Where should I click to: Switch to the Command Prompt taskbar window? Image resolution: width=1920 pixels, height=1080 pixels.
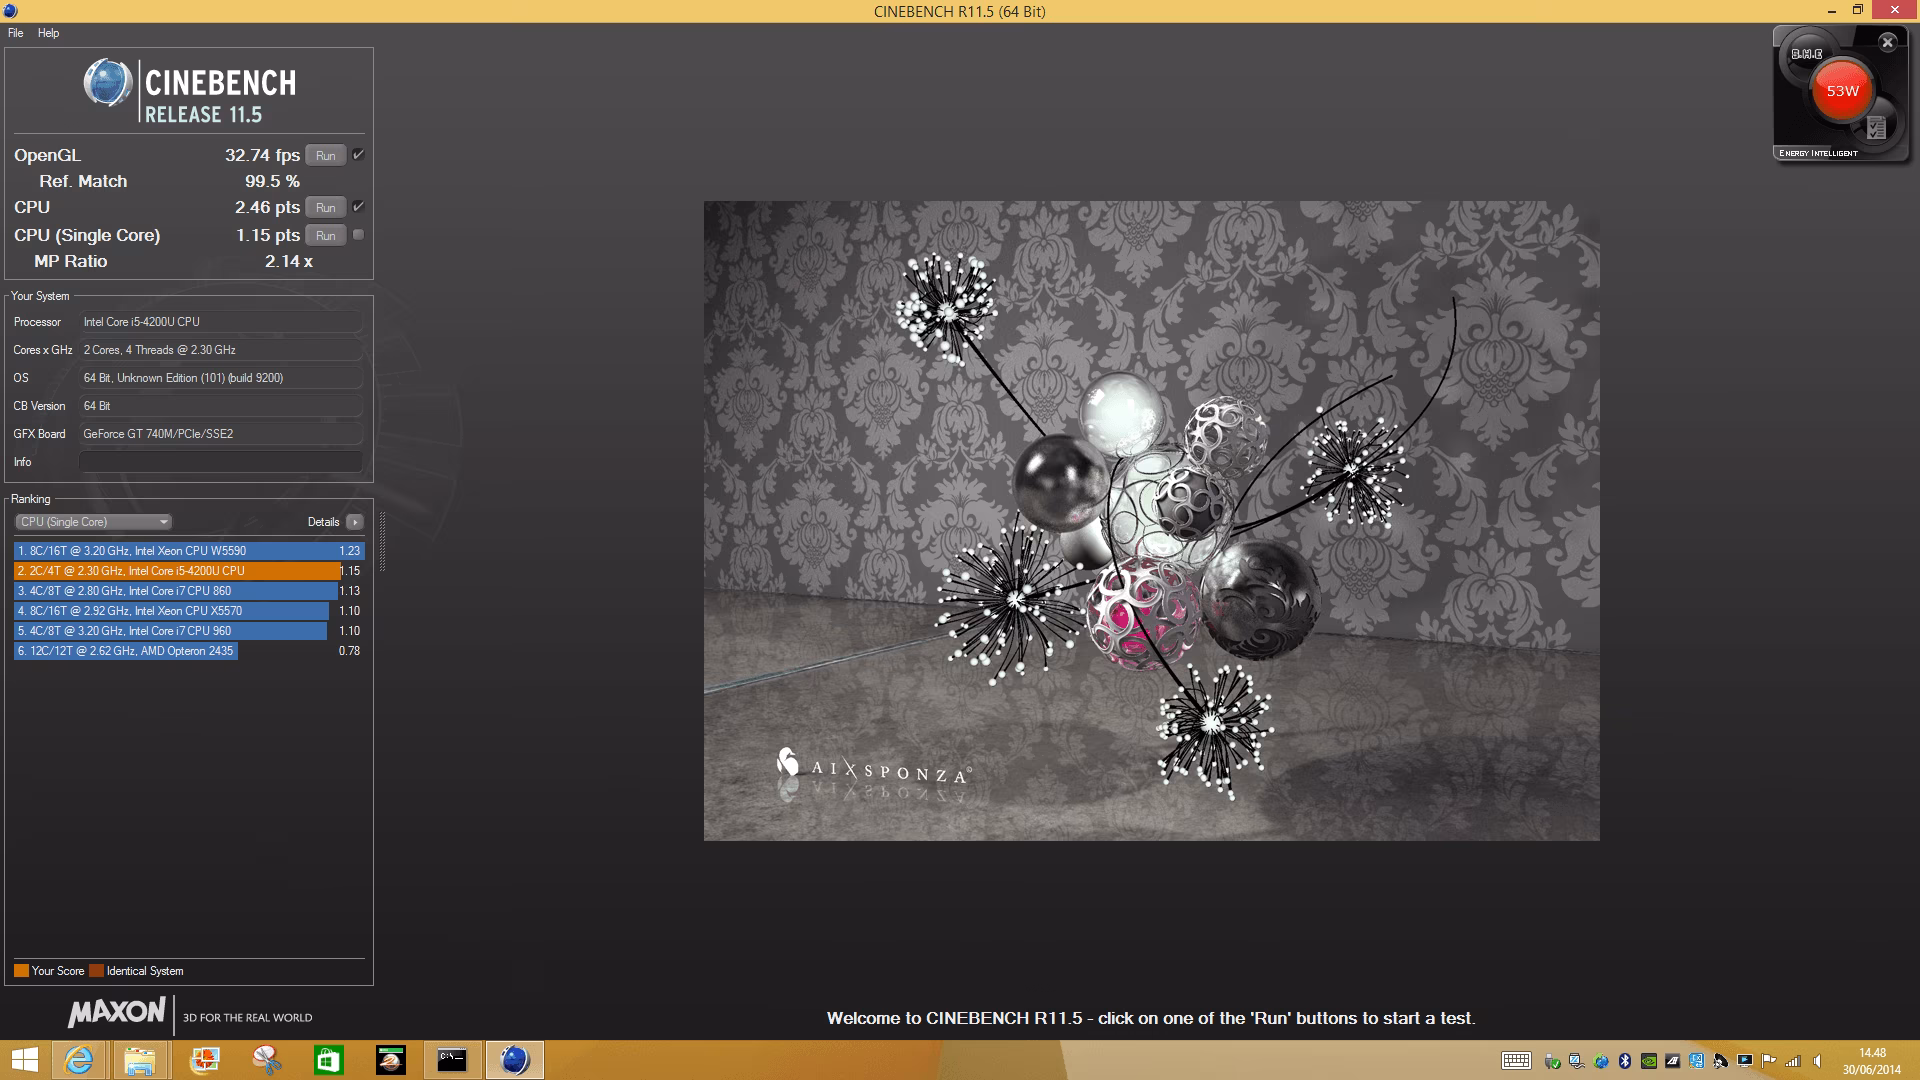(452, 1060)
